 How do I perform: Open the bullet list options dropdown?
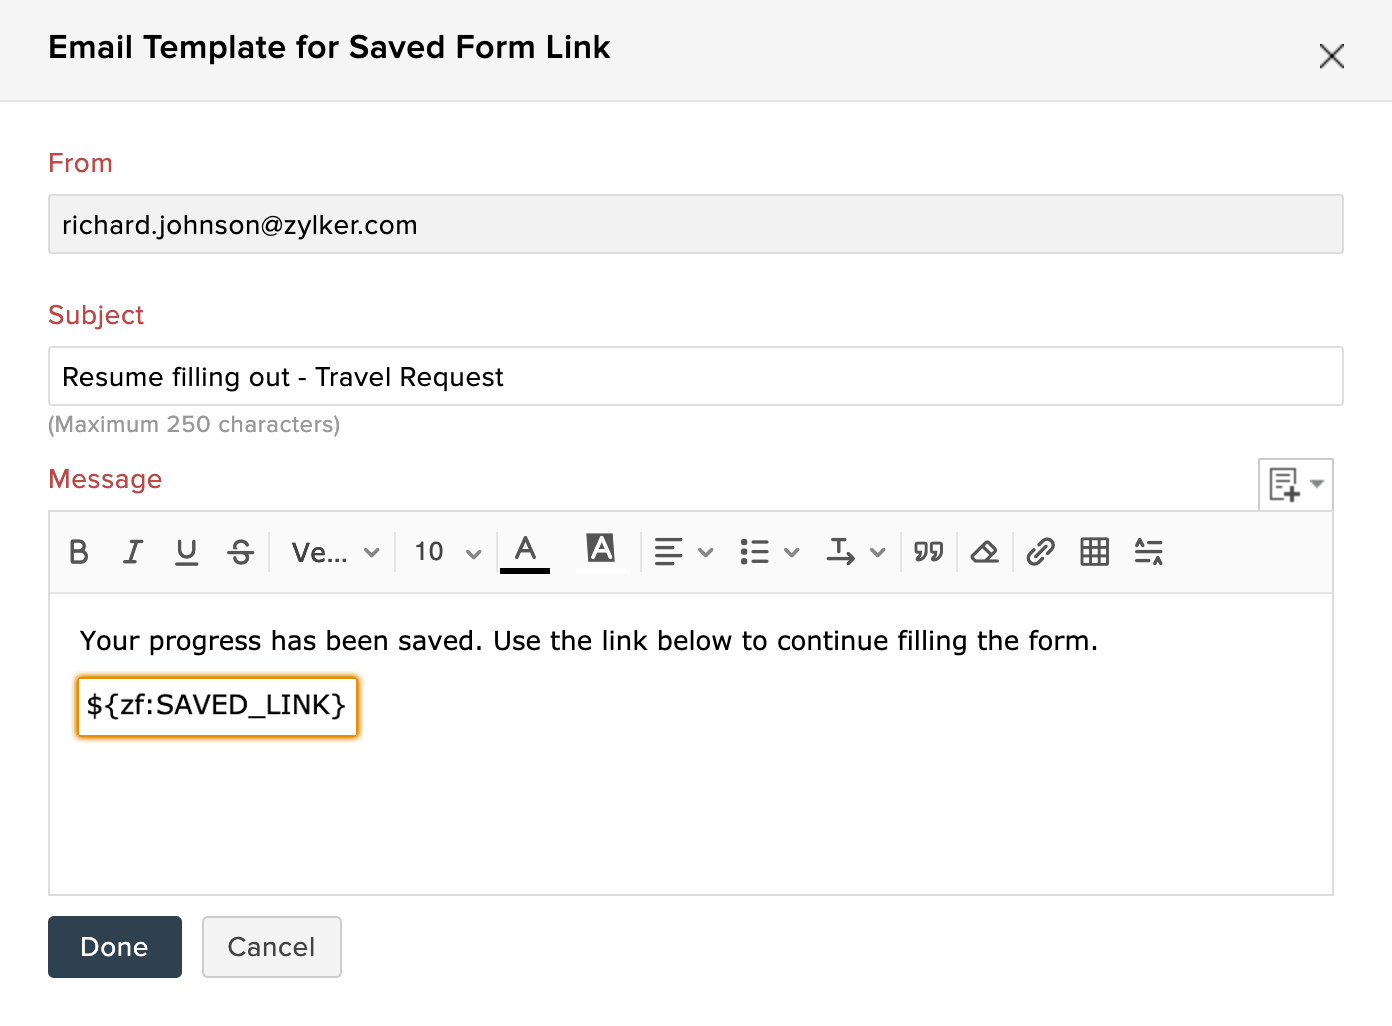[769, 552]
